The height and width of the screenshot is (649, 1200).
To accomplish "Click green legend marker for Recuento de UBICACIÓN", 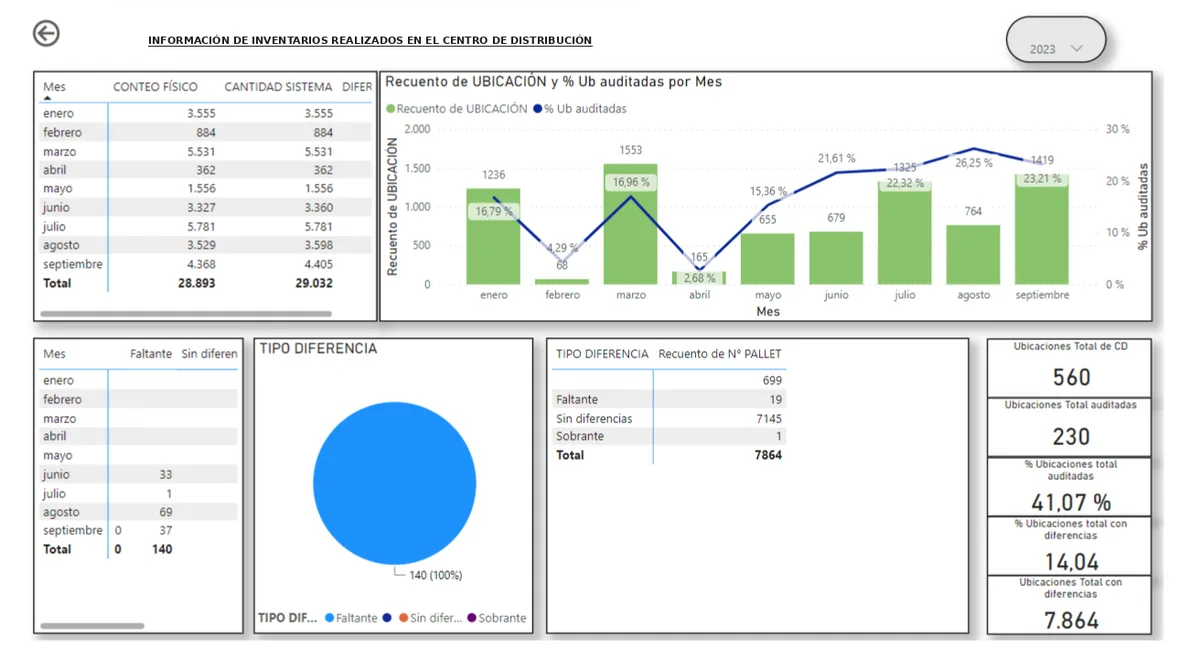I will tap(391, 109).
